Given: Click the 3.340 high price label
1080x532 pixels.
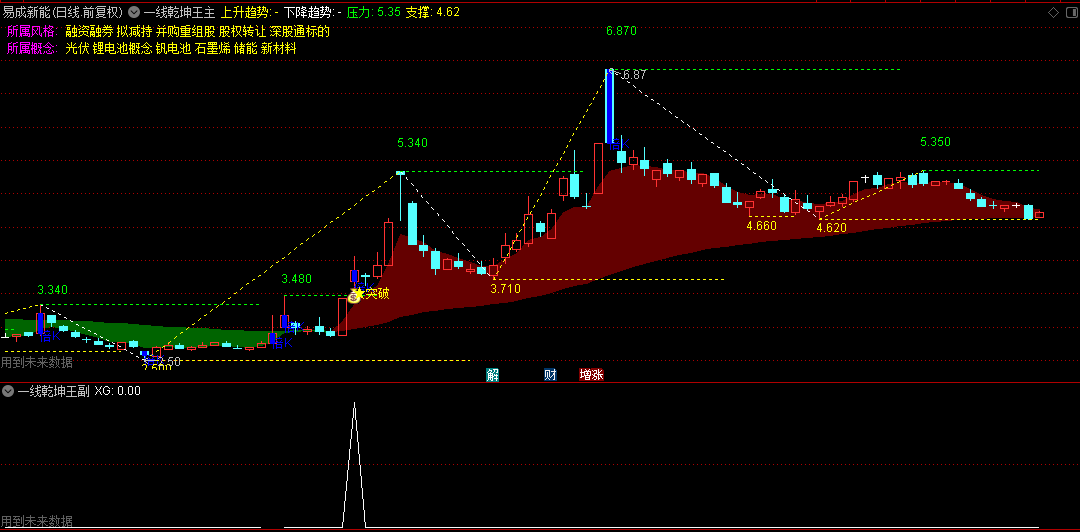Looking at the screenshot, I should click(52, 289).
